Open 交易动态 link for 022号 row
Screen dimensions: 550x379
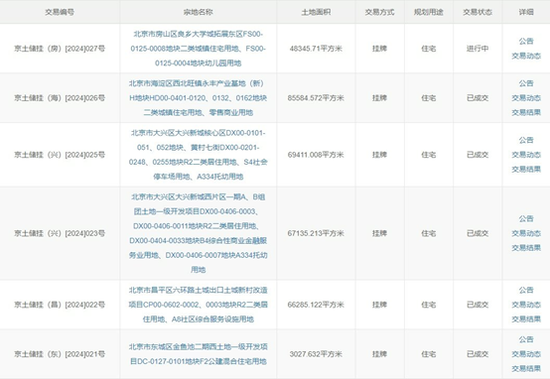tap(526, 305)
